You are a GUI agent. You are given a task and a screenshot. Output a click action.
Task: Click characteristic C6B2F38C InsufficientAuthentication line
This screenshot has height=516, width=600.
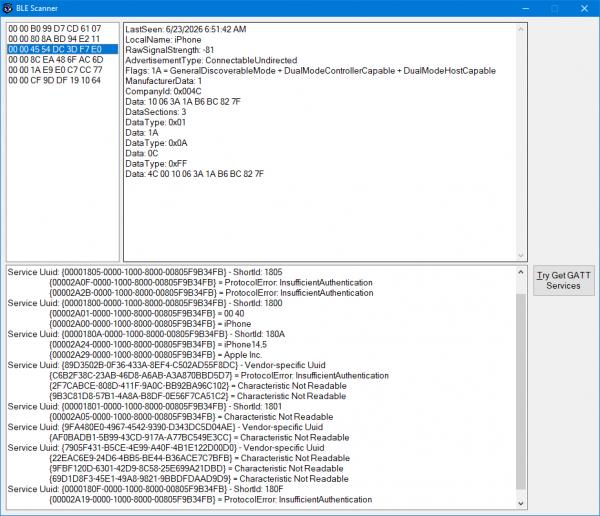point(219,376)
